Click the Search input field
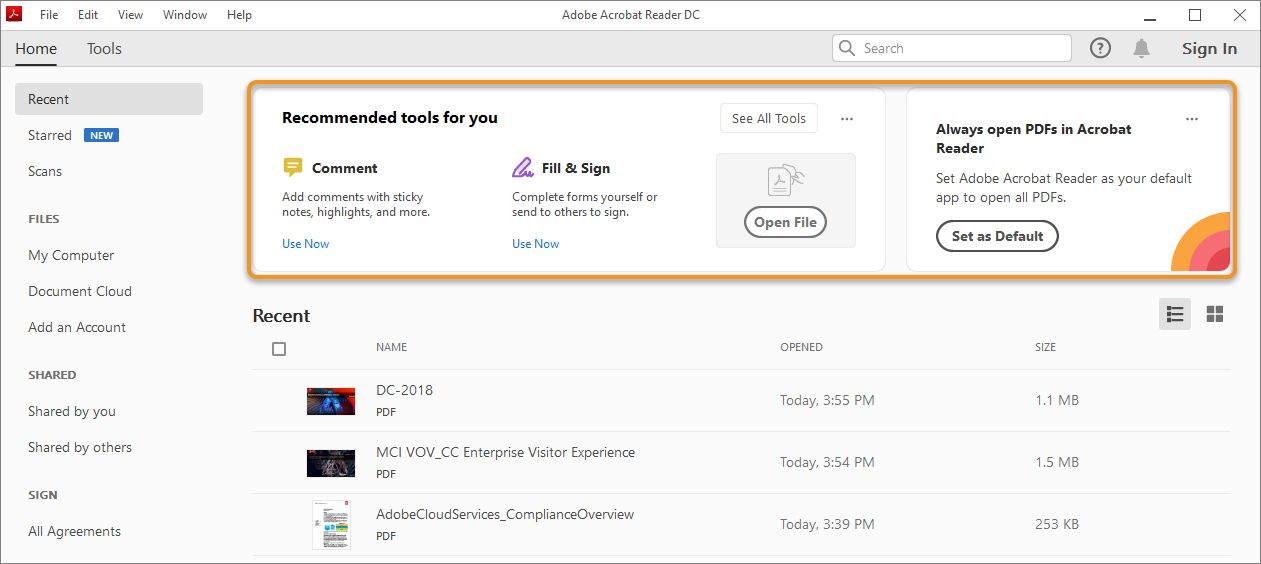 point(960,48)
